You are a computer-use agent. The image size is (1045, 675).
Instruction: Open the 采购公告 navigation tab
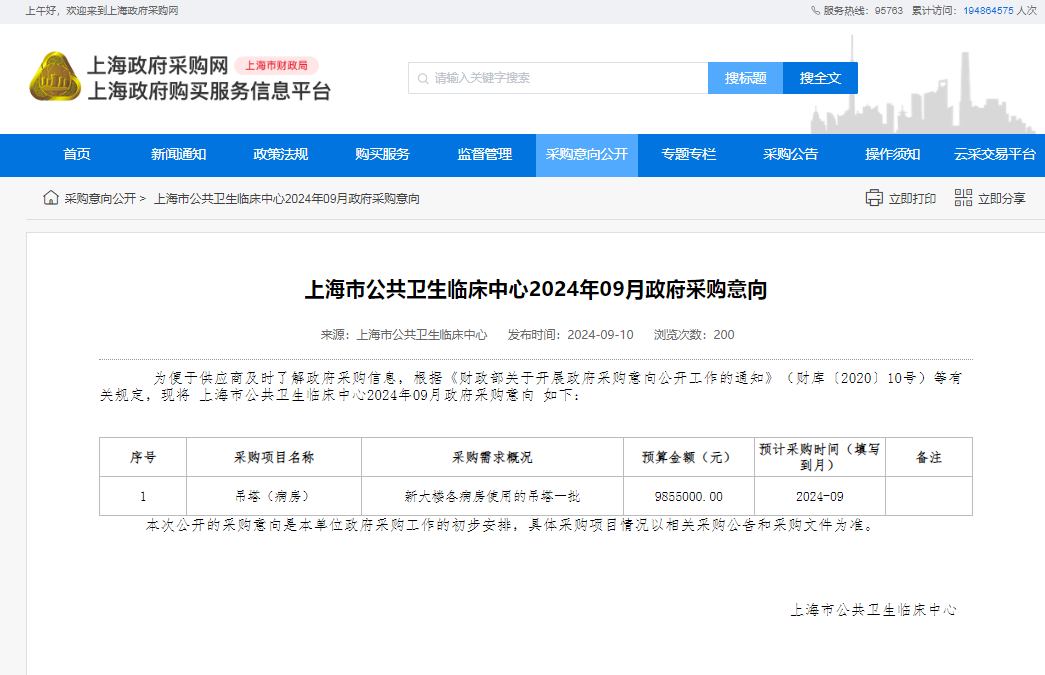(x=790, y=155)
